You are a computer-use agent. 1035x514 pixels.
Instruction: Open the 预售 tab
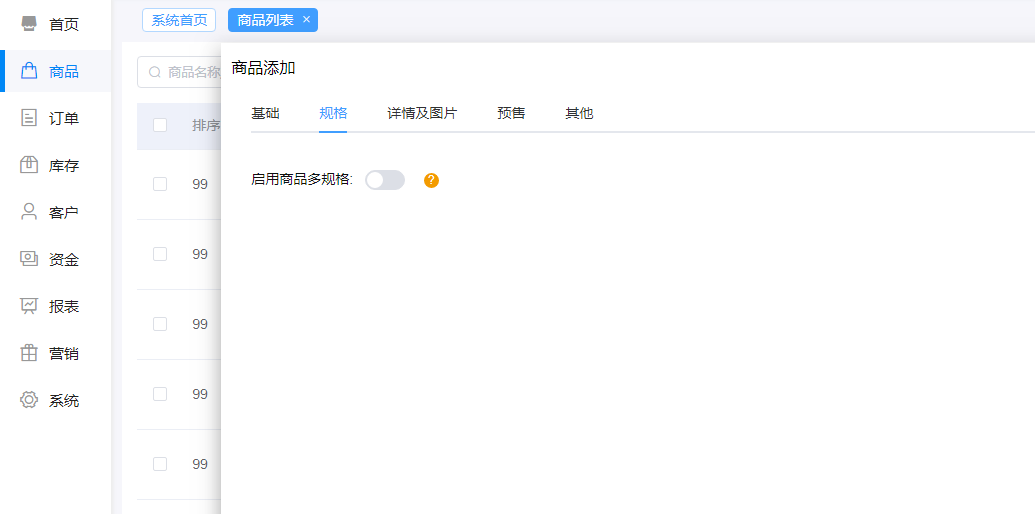[511, 114]
